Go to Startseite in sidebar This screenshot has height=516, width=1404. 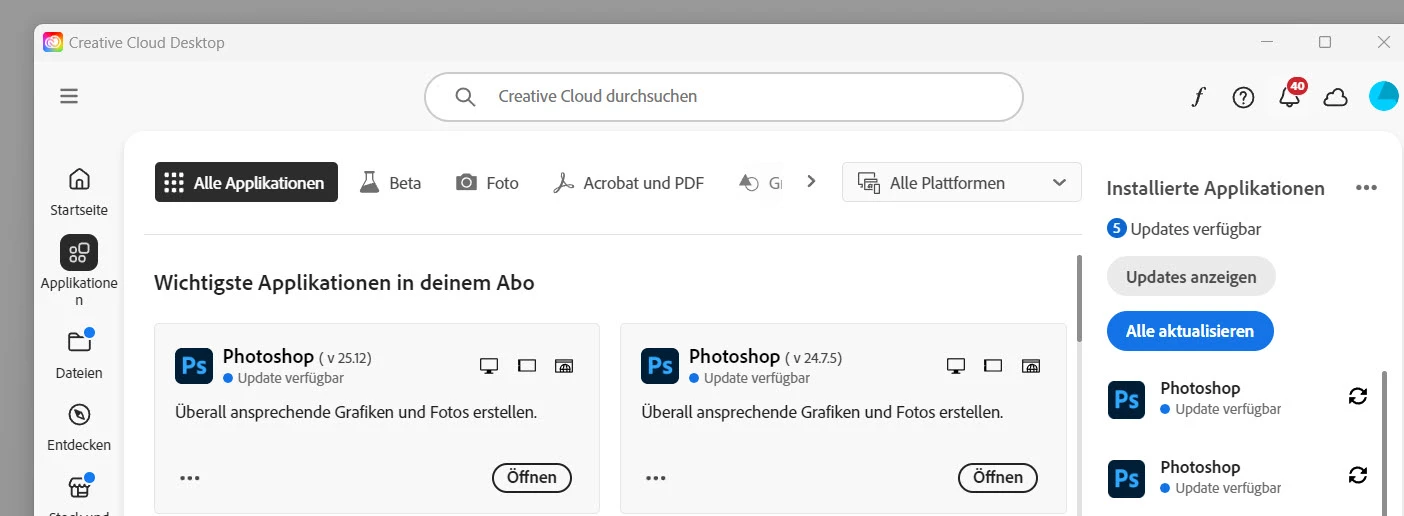pos(79,191)
